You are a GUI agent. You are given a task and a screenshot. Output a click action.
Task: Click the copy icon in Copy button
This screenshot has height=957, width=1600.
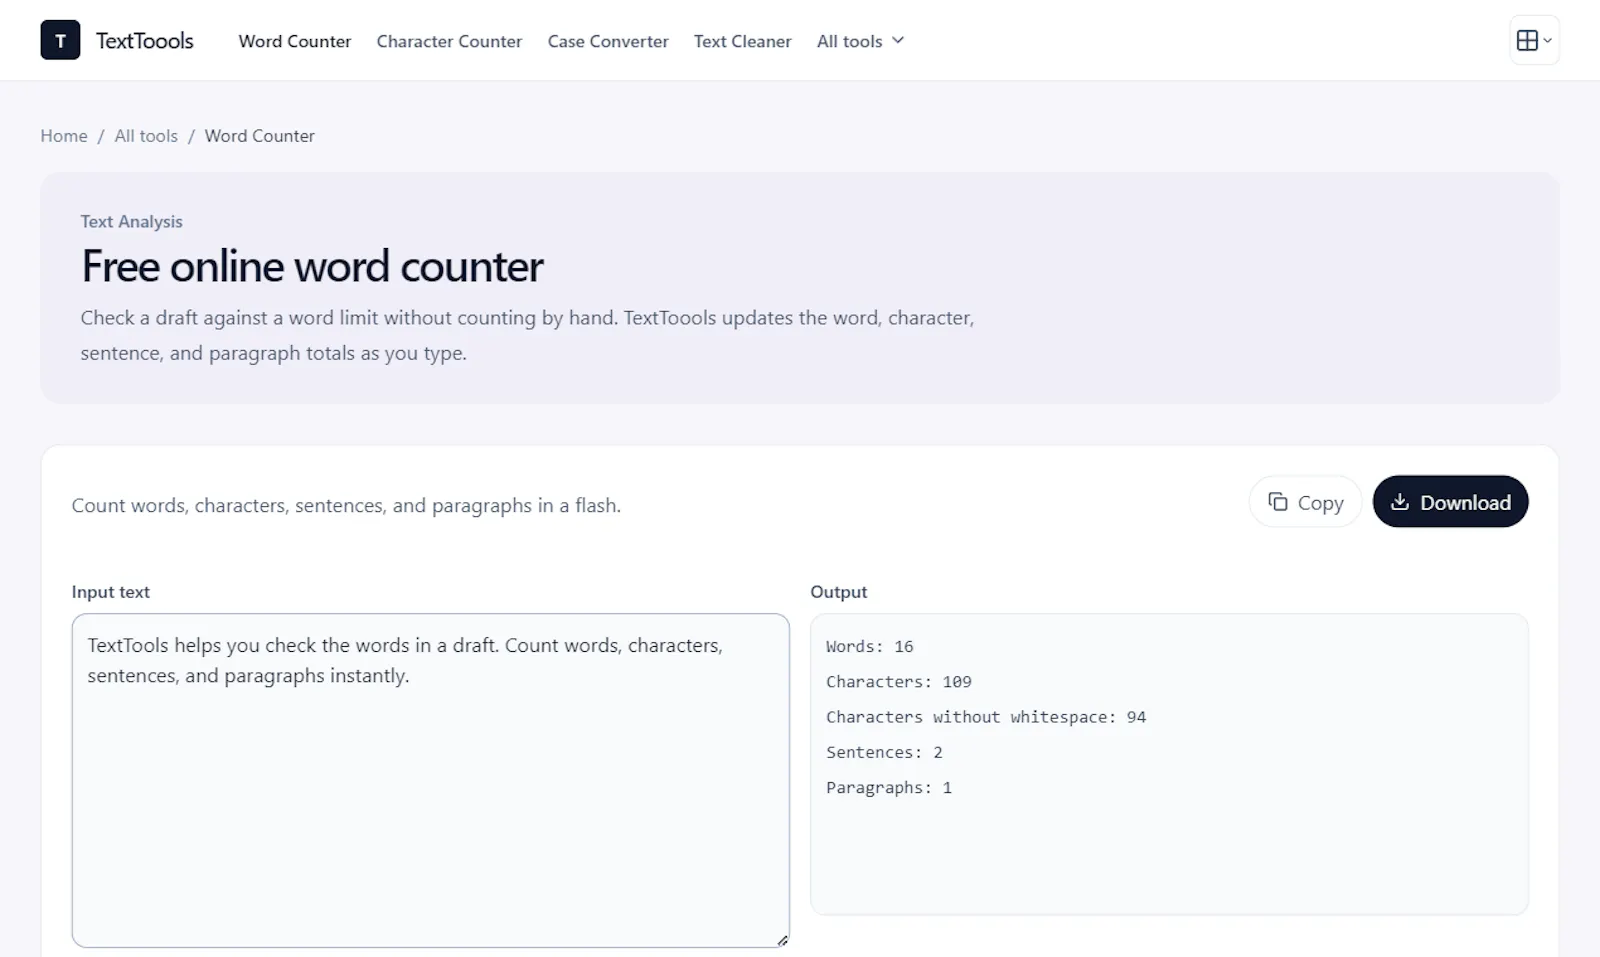pyautogui.click(x=1278, y=502)
